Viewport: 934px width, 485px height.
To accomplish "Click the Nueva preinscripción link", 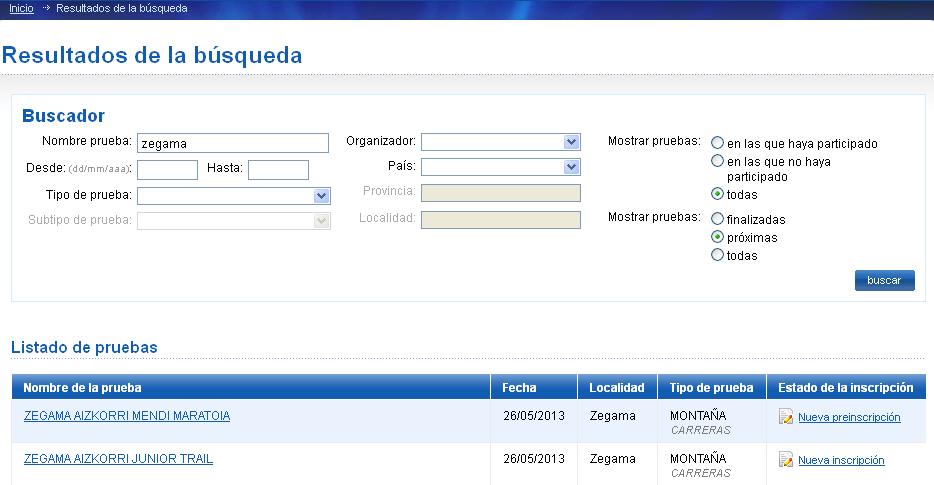I will click(849, 417).
